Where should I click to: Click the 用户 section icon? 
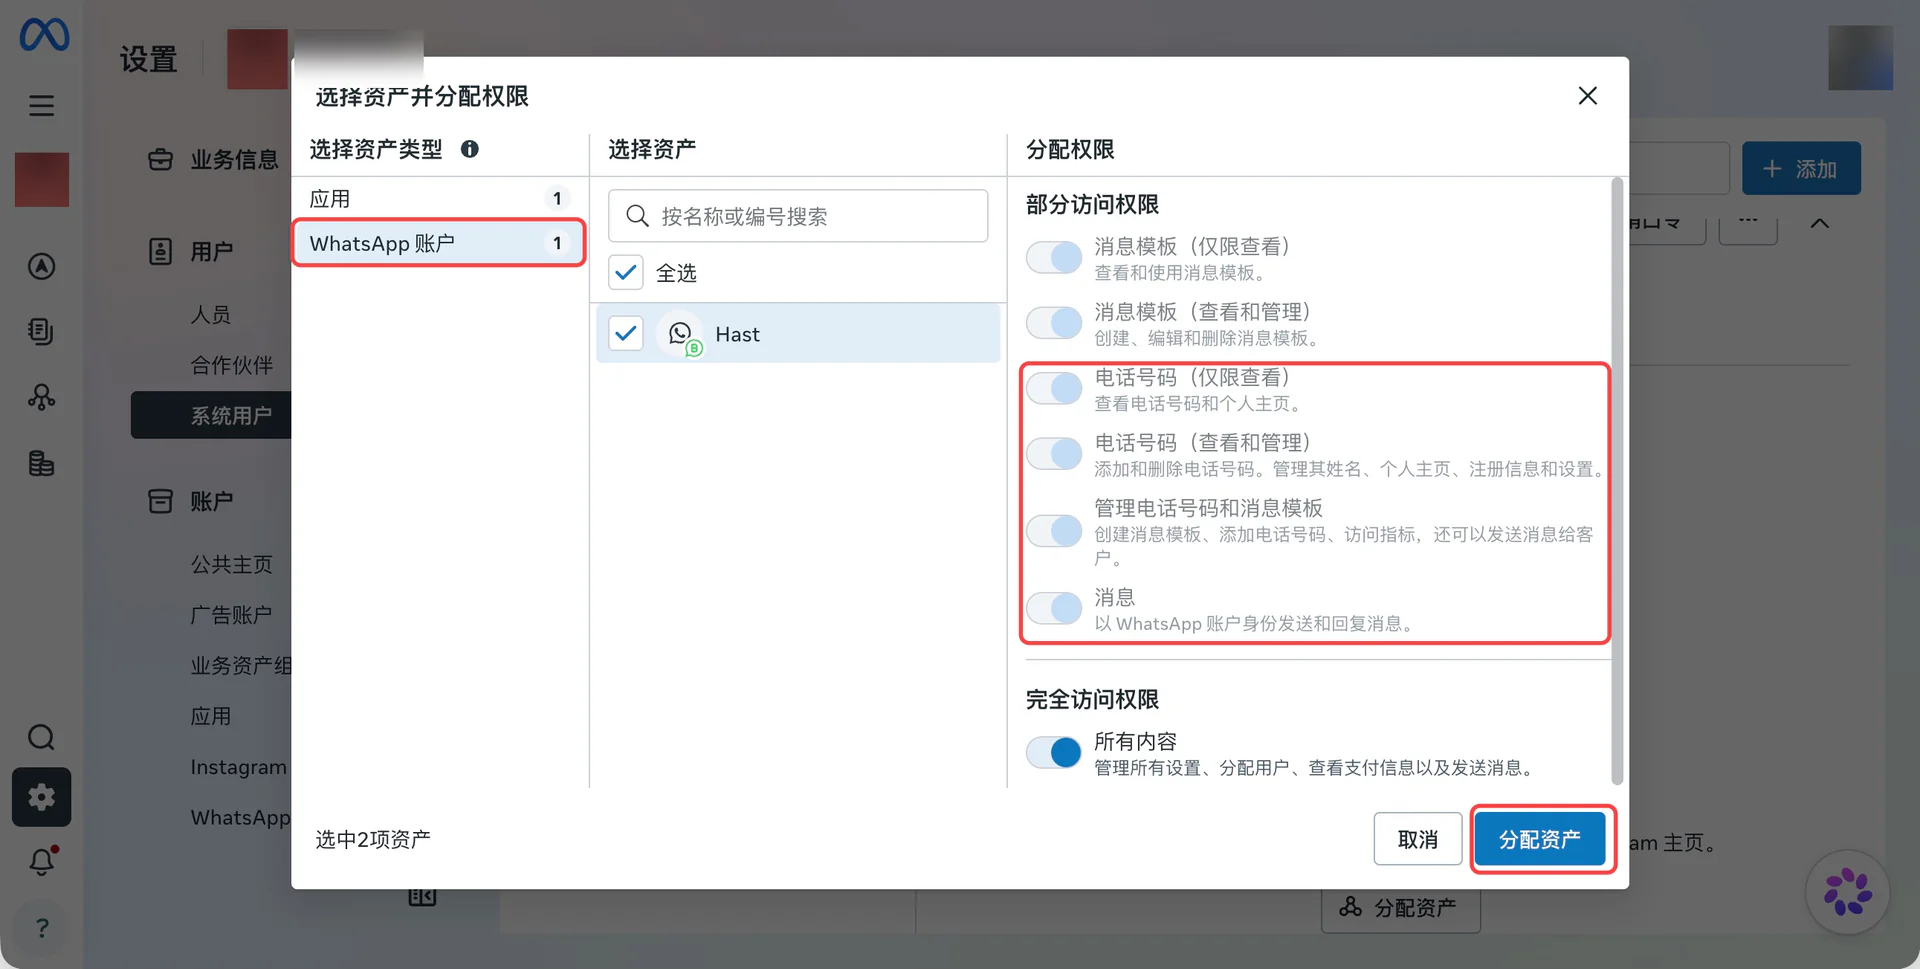[x=160, y=251]
